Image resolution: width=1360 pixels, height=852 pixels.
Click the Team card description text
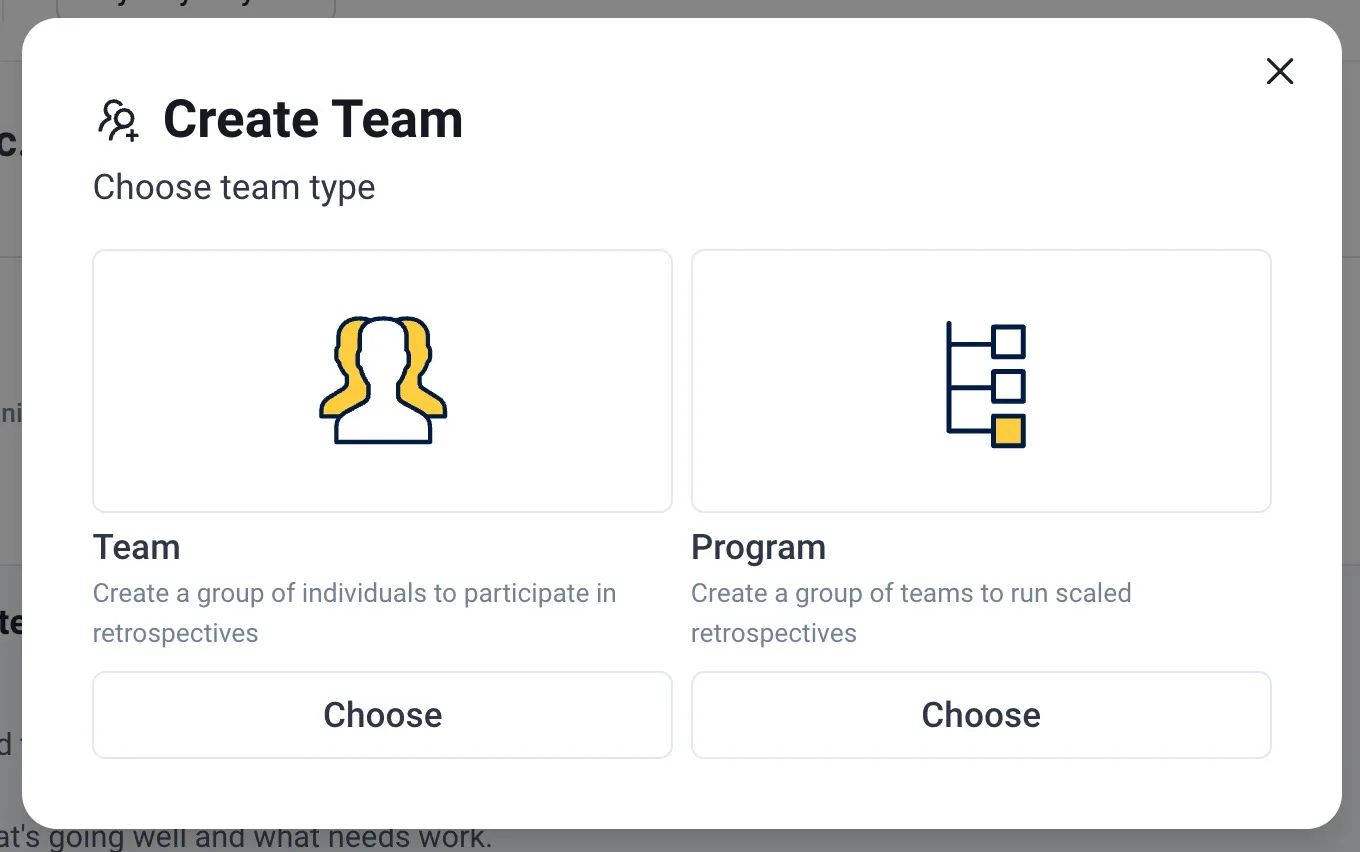pyautogui.click(x=354, y=612)
